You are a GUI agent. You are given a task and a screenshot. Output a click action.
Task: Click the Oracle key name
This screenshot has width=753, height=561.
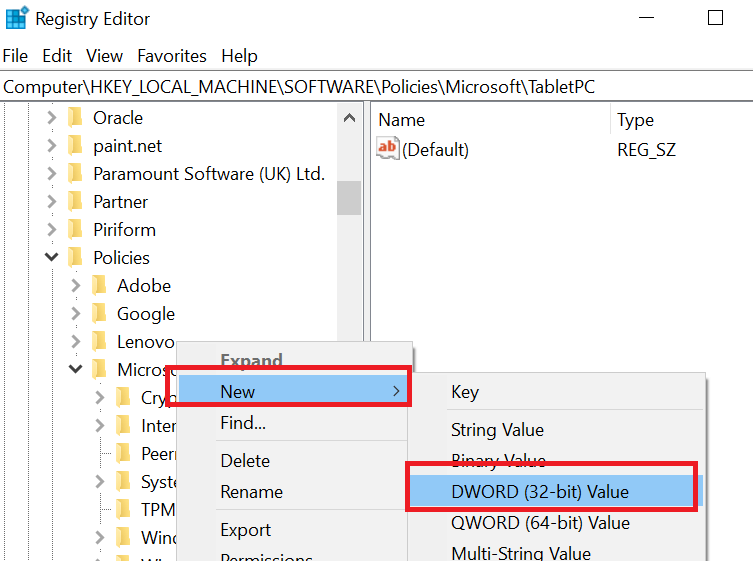(118, 118)
